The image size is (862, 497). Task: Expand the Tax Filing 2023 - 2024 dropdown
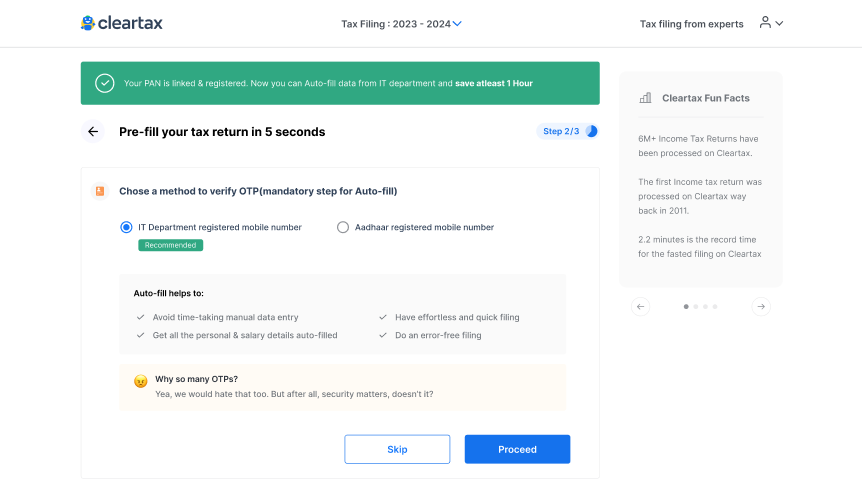[x=401, y=24]
